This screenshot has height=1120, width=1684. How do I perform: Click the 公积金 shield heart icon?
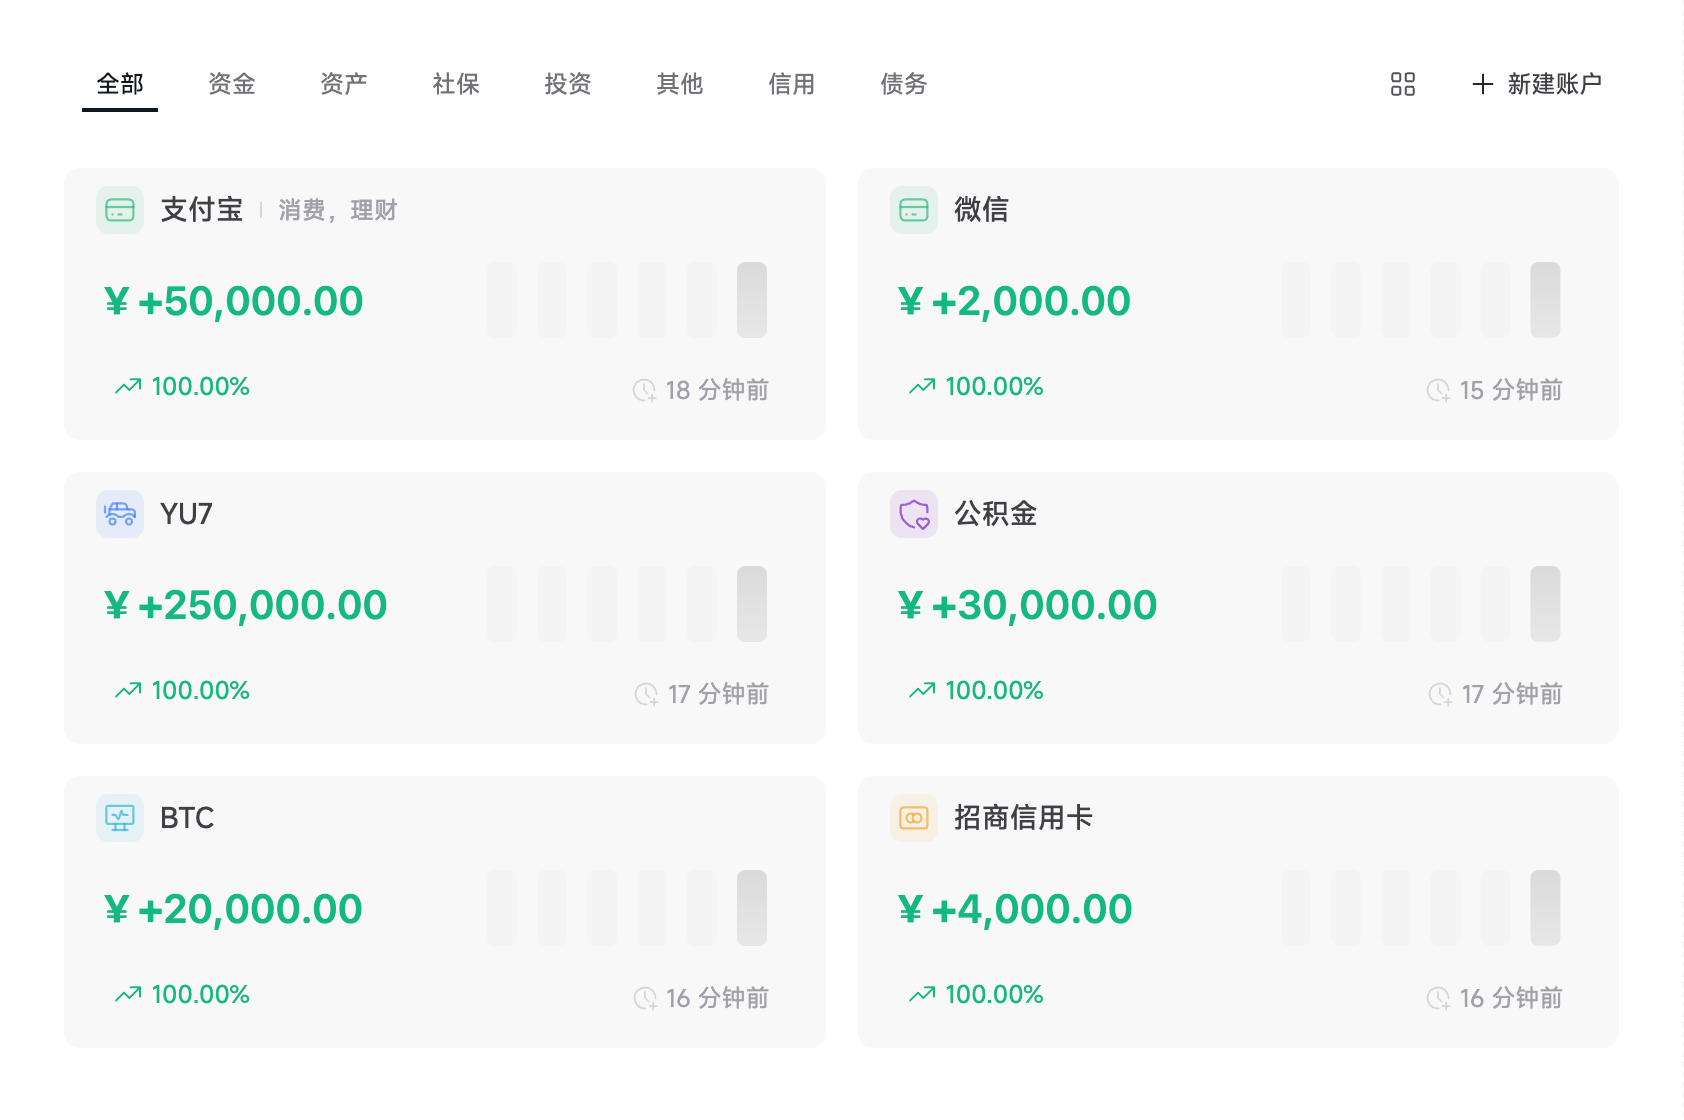[914, 514]
